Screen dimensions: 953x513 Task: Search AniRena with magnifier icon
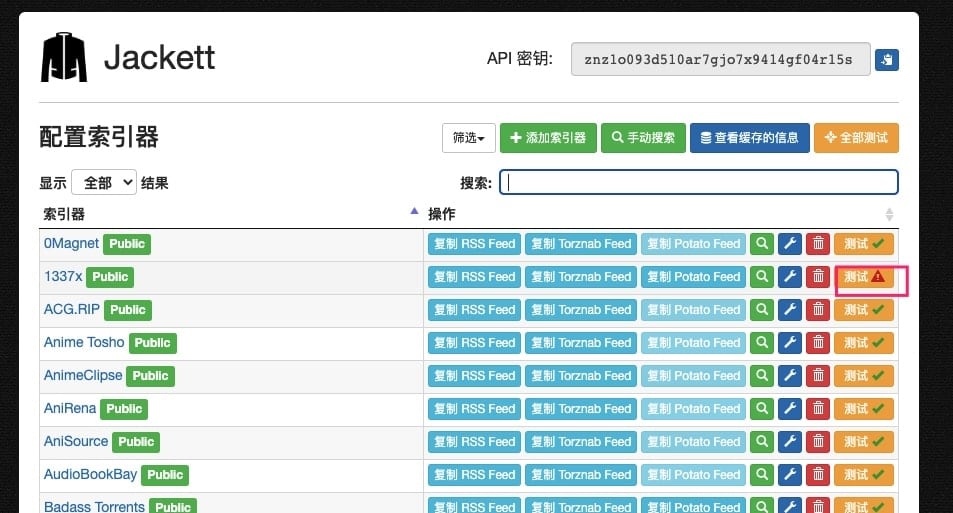(762, 408)
